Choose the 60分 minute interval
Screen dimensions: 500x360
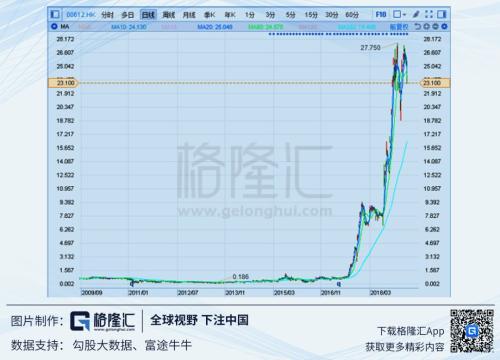click(352, 15)
